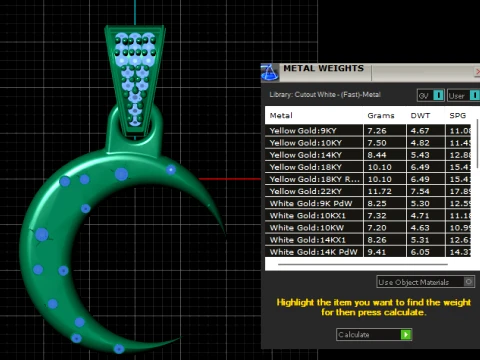The height and width of the screenshot is (360, 480).
Task: Click the 9.41 grams value
Action: pyautogui.click(x=377, y=252)
